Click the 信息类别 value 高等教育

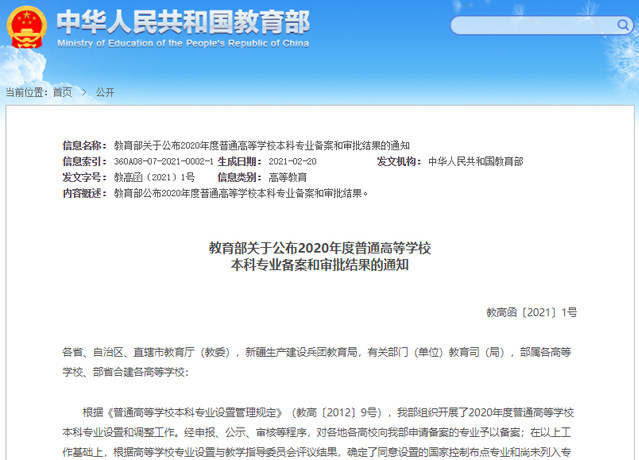click(288, 177)
